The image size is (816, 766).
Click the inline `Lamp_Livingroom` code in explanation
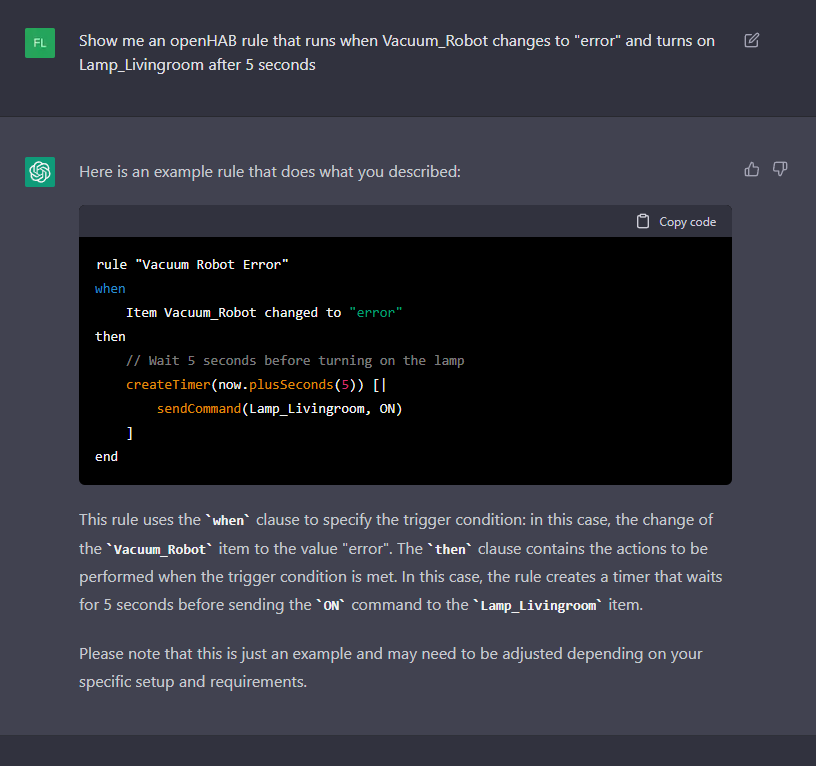coord(541,605)
